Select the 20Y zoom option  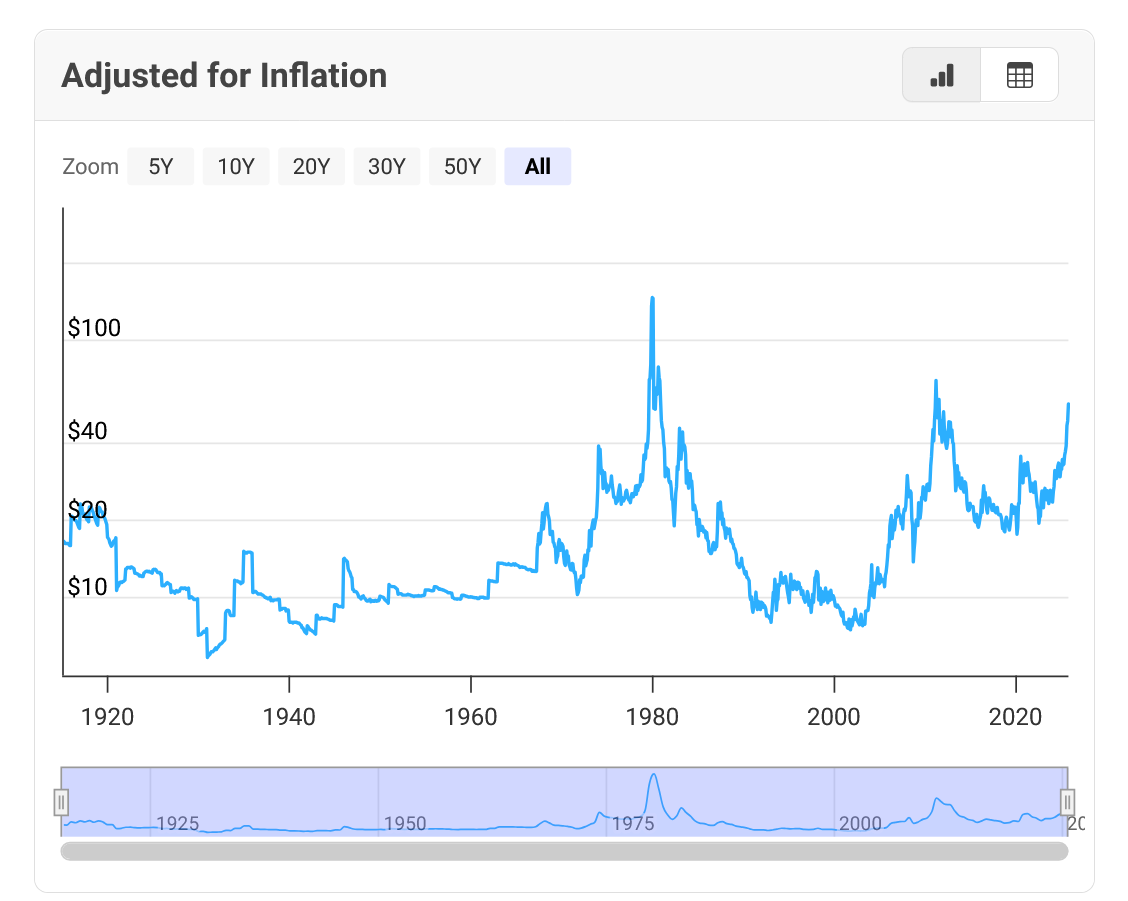click(311, 166)
